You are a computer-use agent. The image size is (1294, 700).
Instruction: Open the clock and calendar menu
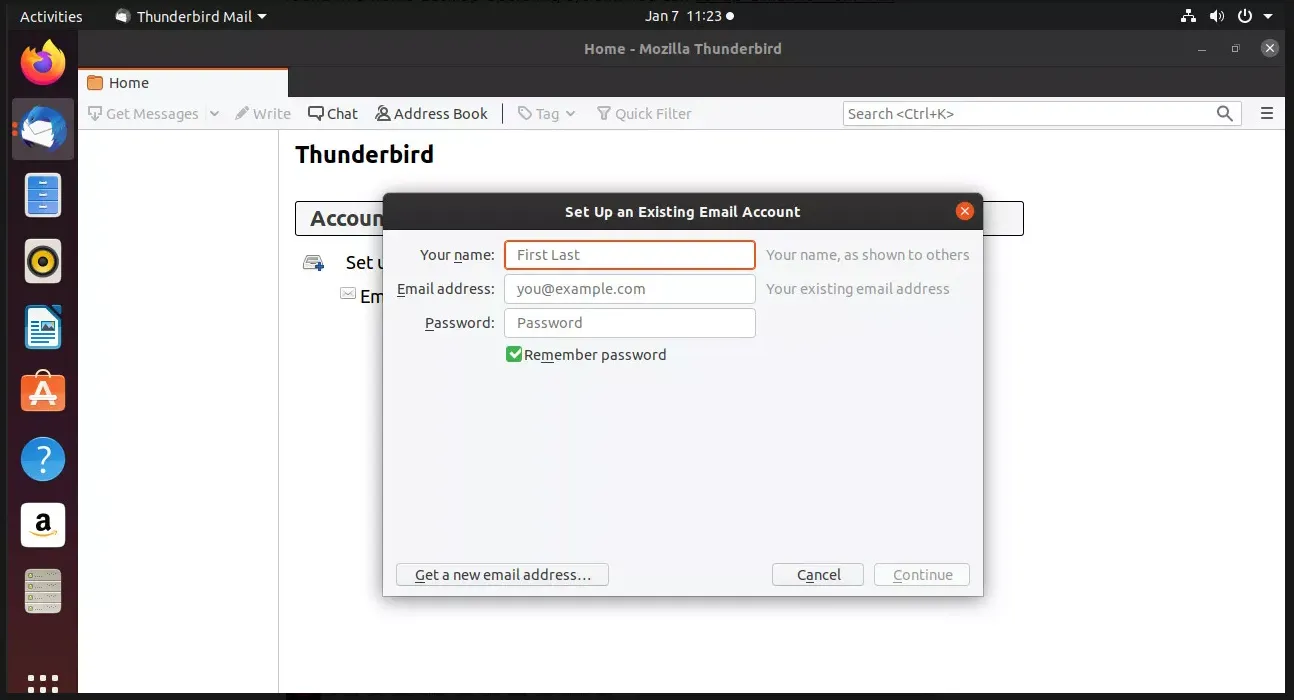689,16
